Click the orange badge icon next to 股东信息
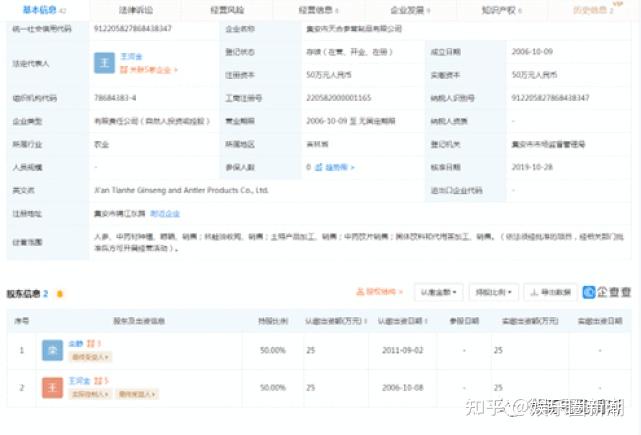The image size is (641, 435). coord(60,294)
